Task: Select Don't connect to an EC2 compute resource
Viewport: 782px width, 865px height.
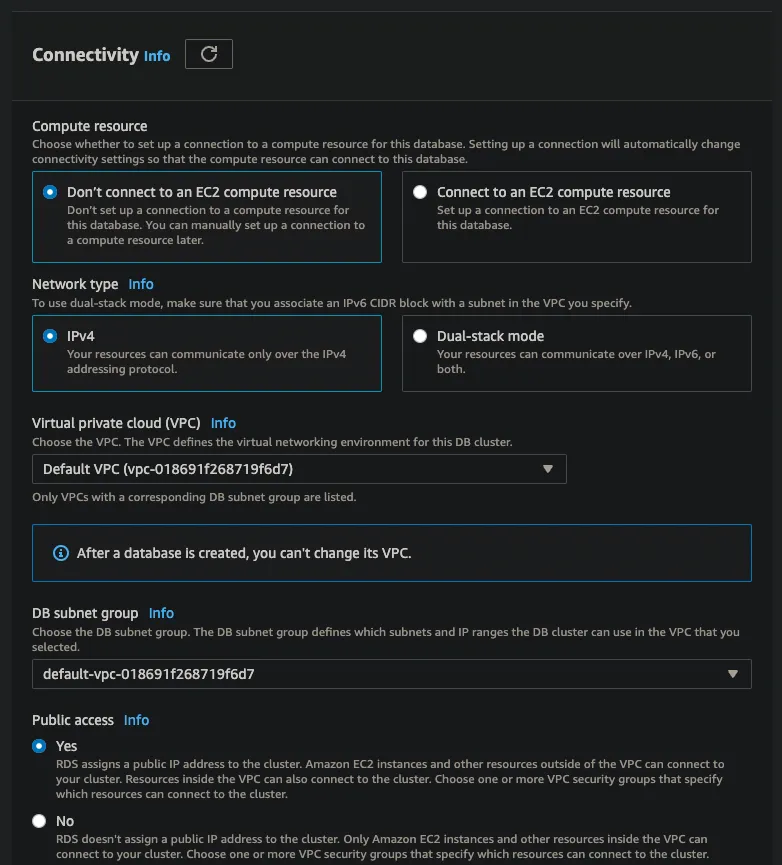Action: [50, 192]
